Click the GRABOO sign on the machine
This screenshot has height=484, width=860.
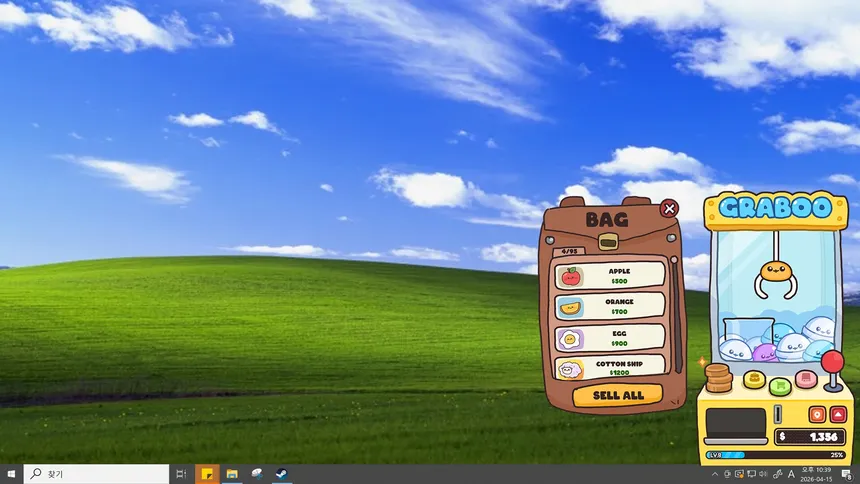pos(776,208)
